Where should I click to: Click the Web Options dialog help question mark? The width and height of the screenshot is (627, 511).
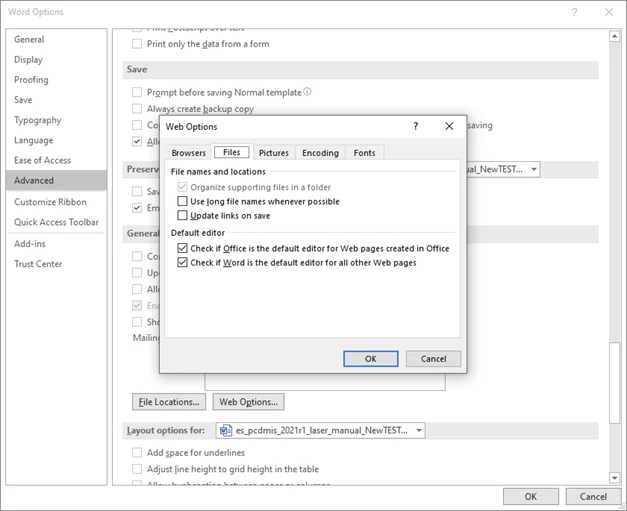(415, 126)
